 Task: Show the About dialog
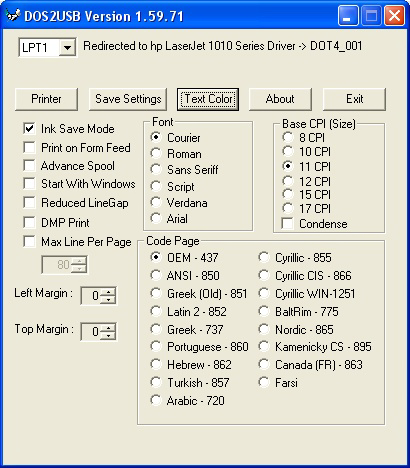pos(280,99)
